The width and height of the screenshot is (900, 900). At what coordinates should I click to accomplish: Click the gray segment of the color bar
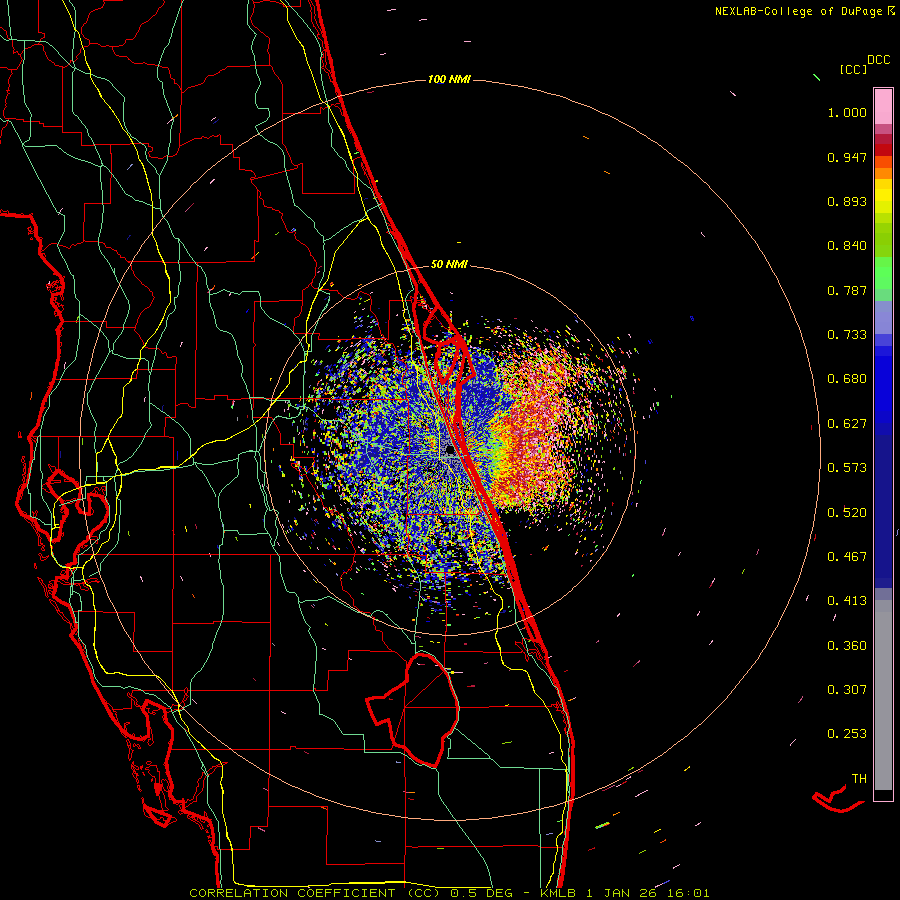pyautogui.click(x=883, y=695)
